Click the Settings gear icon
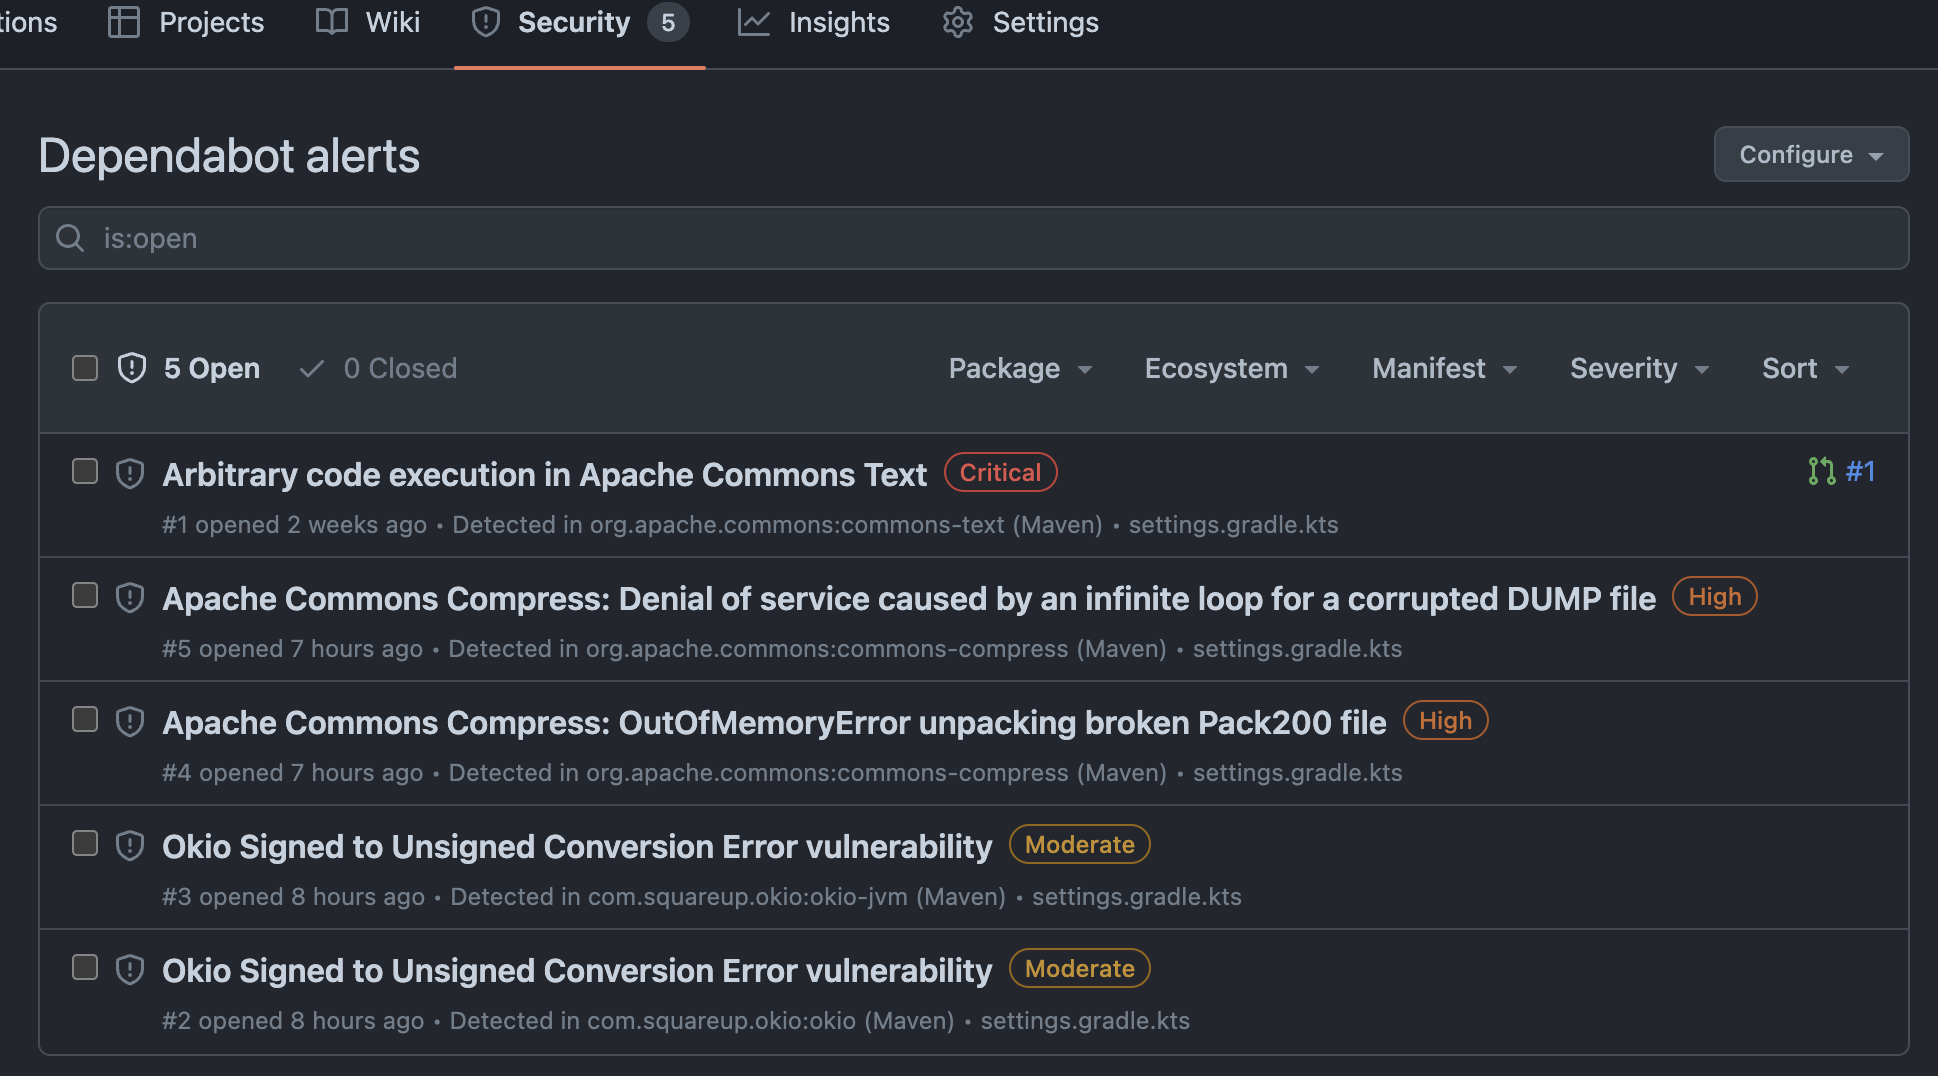The height and width of the screenshot is (1076, 1938). pos(958,22)
